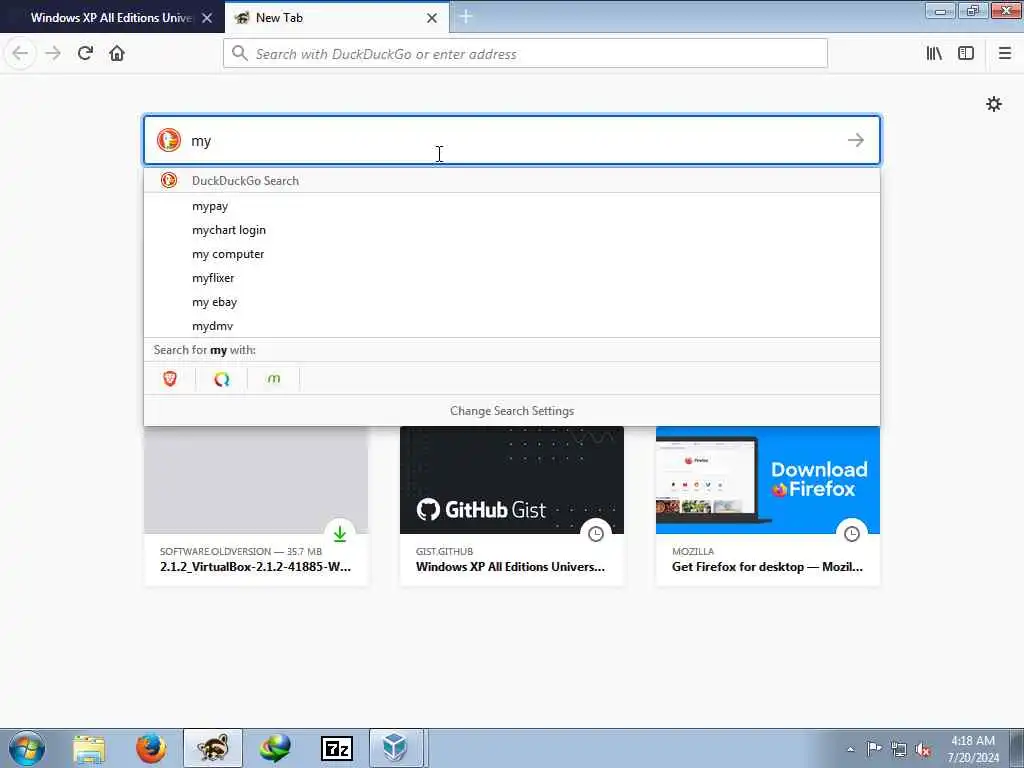Show hidden system tray icons
The height and width of the screenshot is (768, 1024).
[850, 749]
